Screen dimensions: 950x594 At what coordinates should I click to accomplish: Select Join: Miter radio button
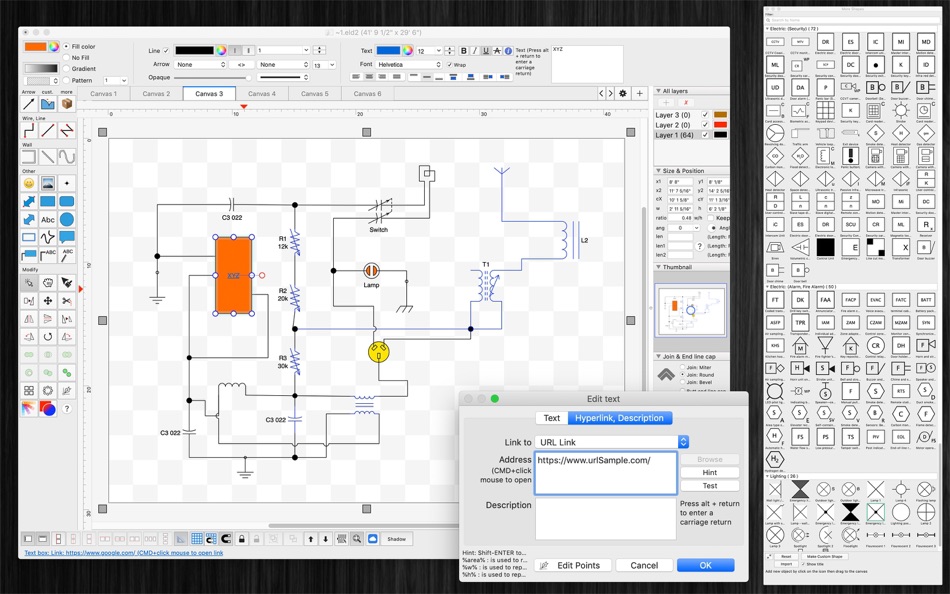pos(683,367)
